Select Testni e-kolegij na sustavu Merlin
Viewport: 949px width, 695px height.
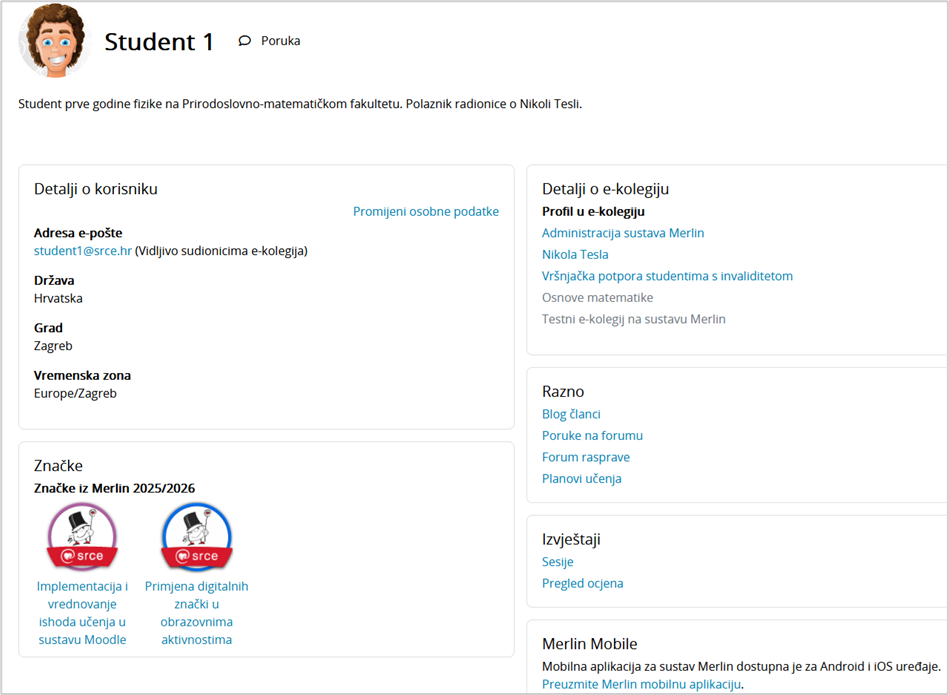point(633,319)
